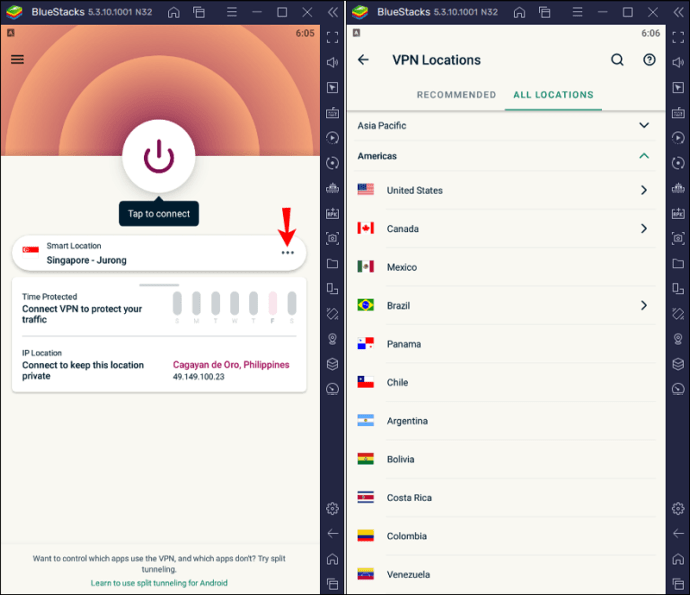This screenshot has height=595, width=690.
Task: Select Venezuela location
Action: (504, 574)
